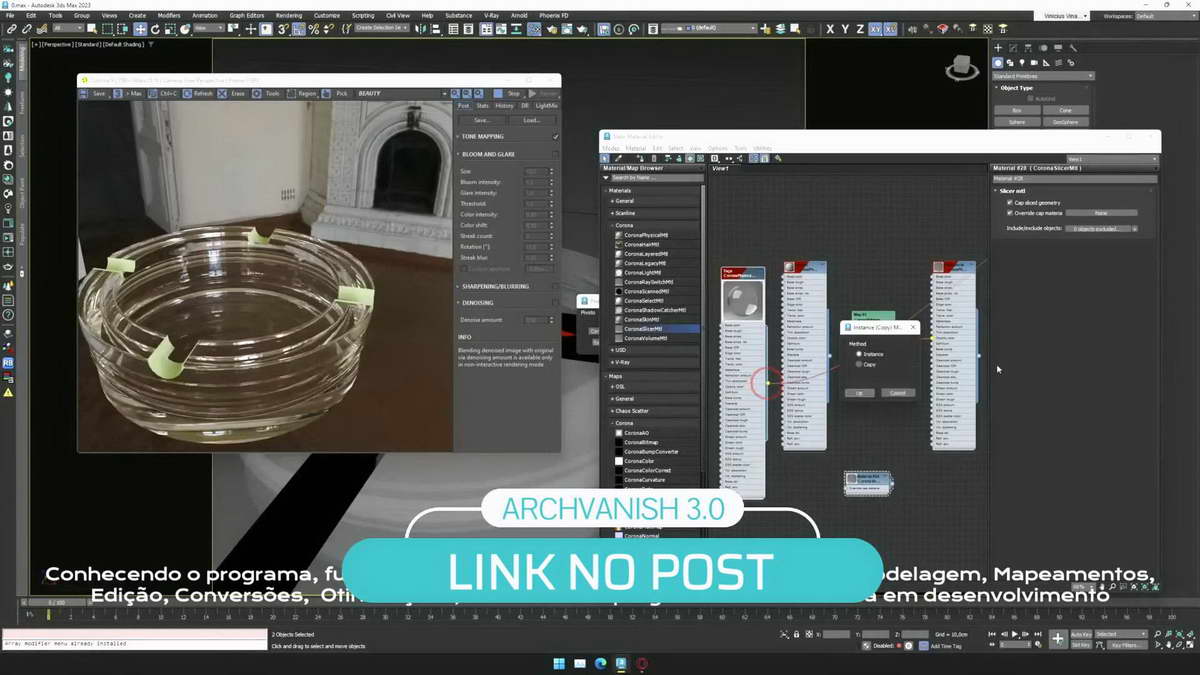Select the Copy radio option
The image size is (1200, 675).
coord(858,364)
